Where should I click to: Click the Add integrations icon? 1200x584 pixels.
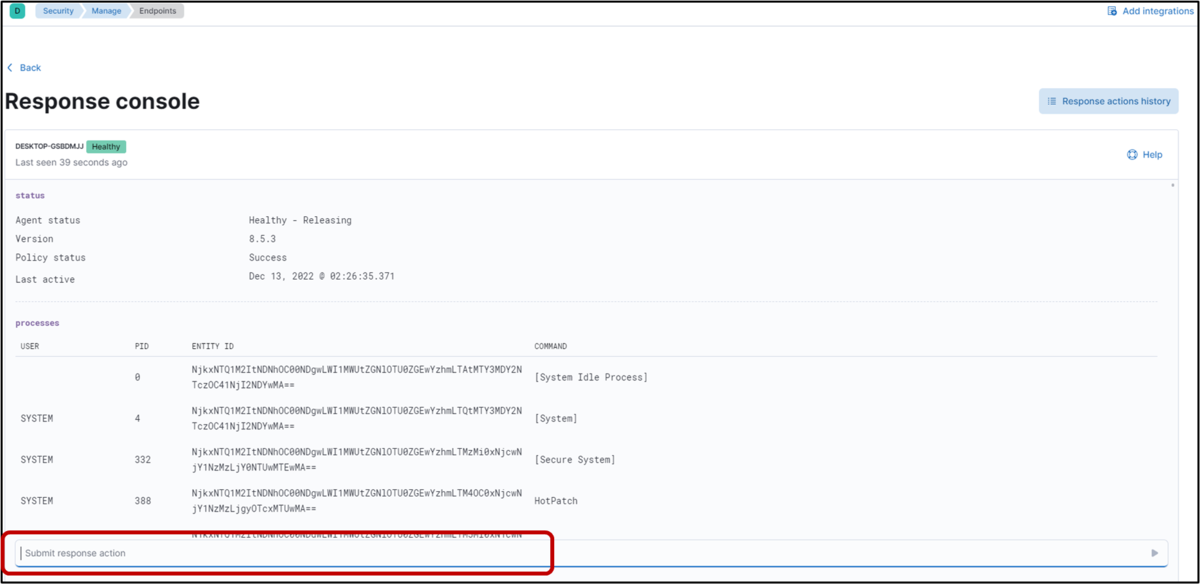click(1110, 10)
